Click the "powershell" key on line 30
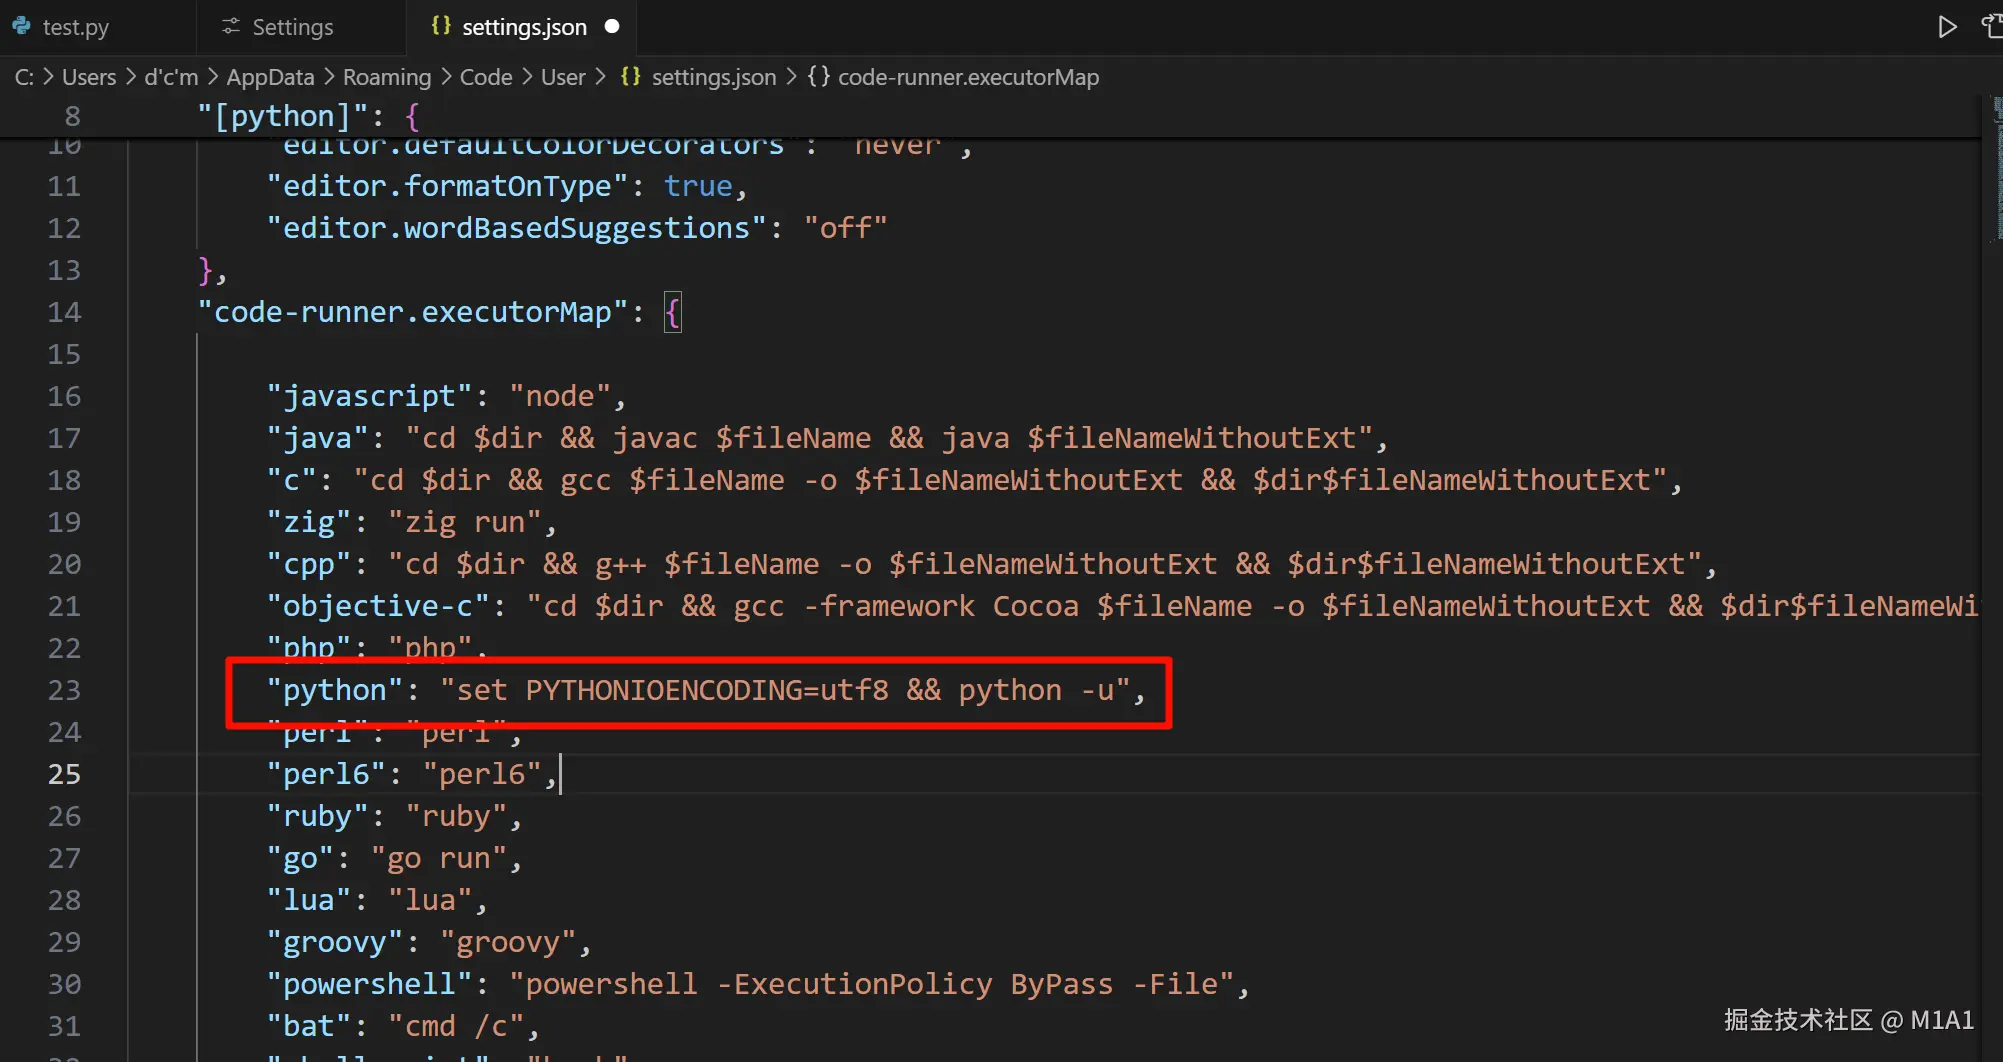Image resolution: width=2003 pixels, height=1062 pixels. 369,984
